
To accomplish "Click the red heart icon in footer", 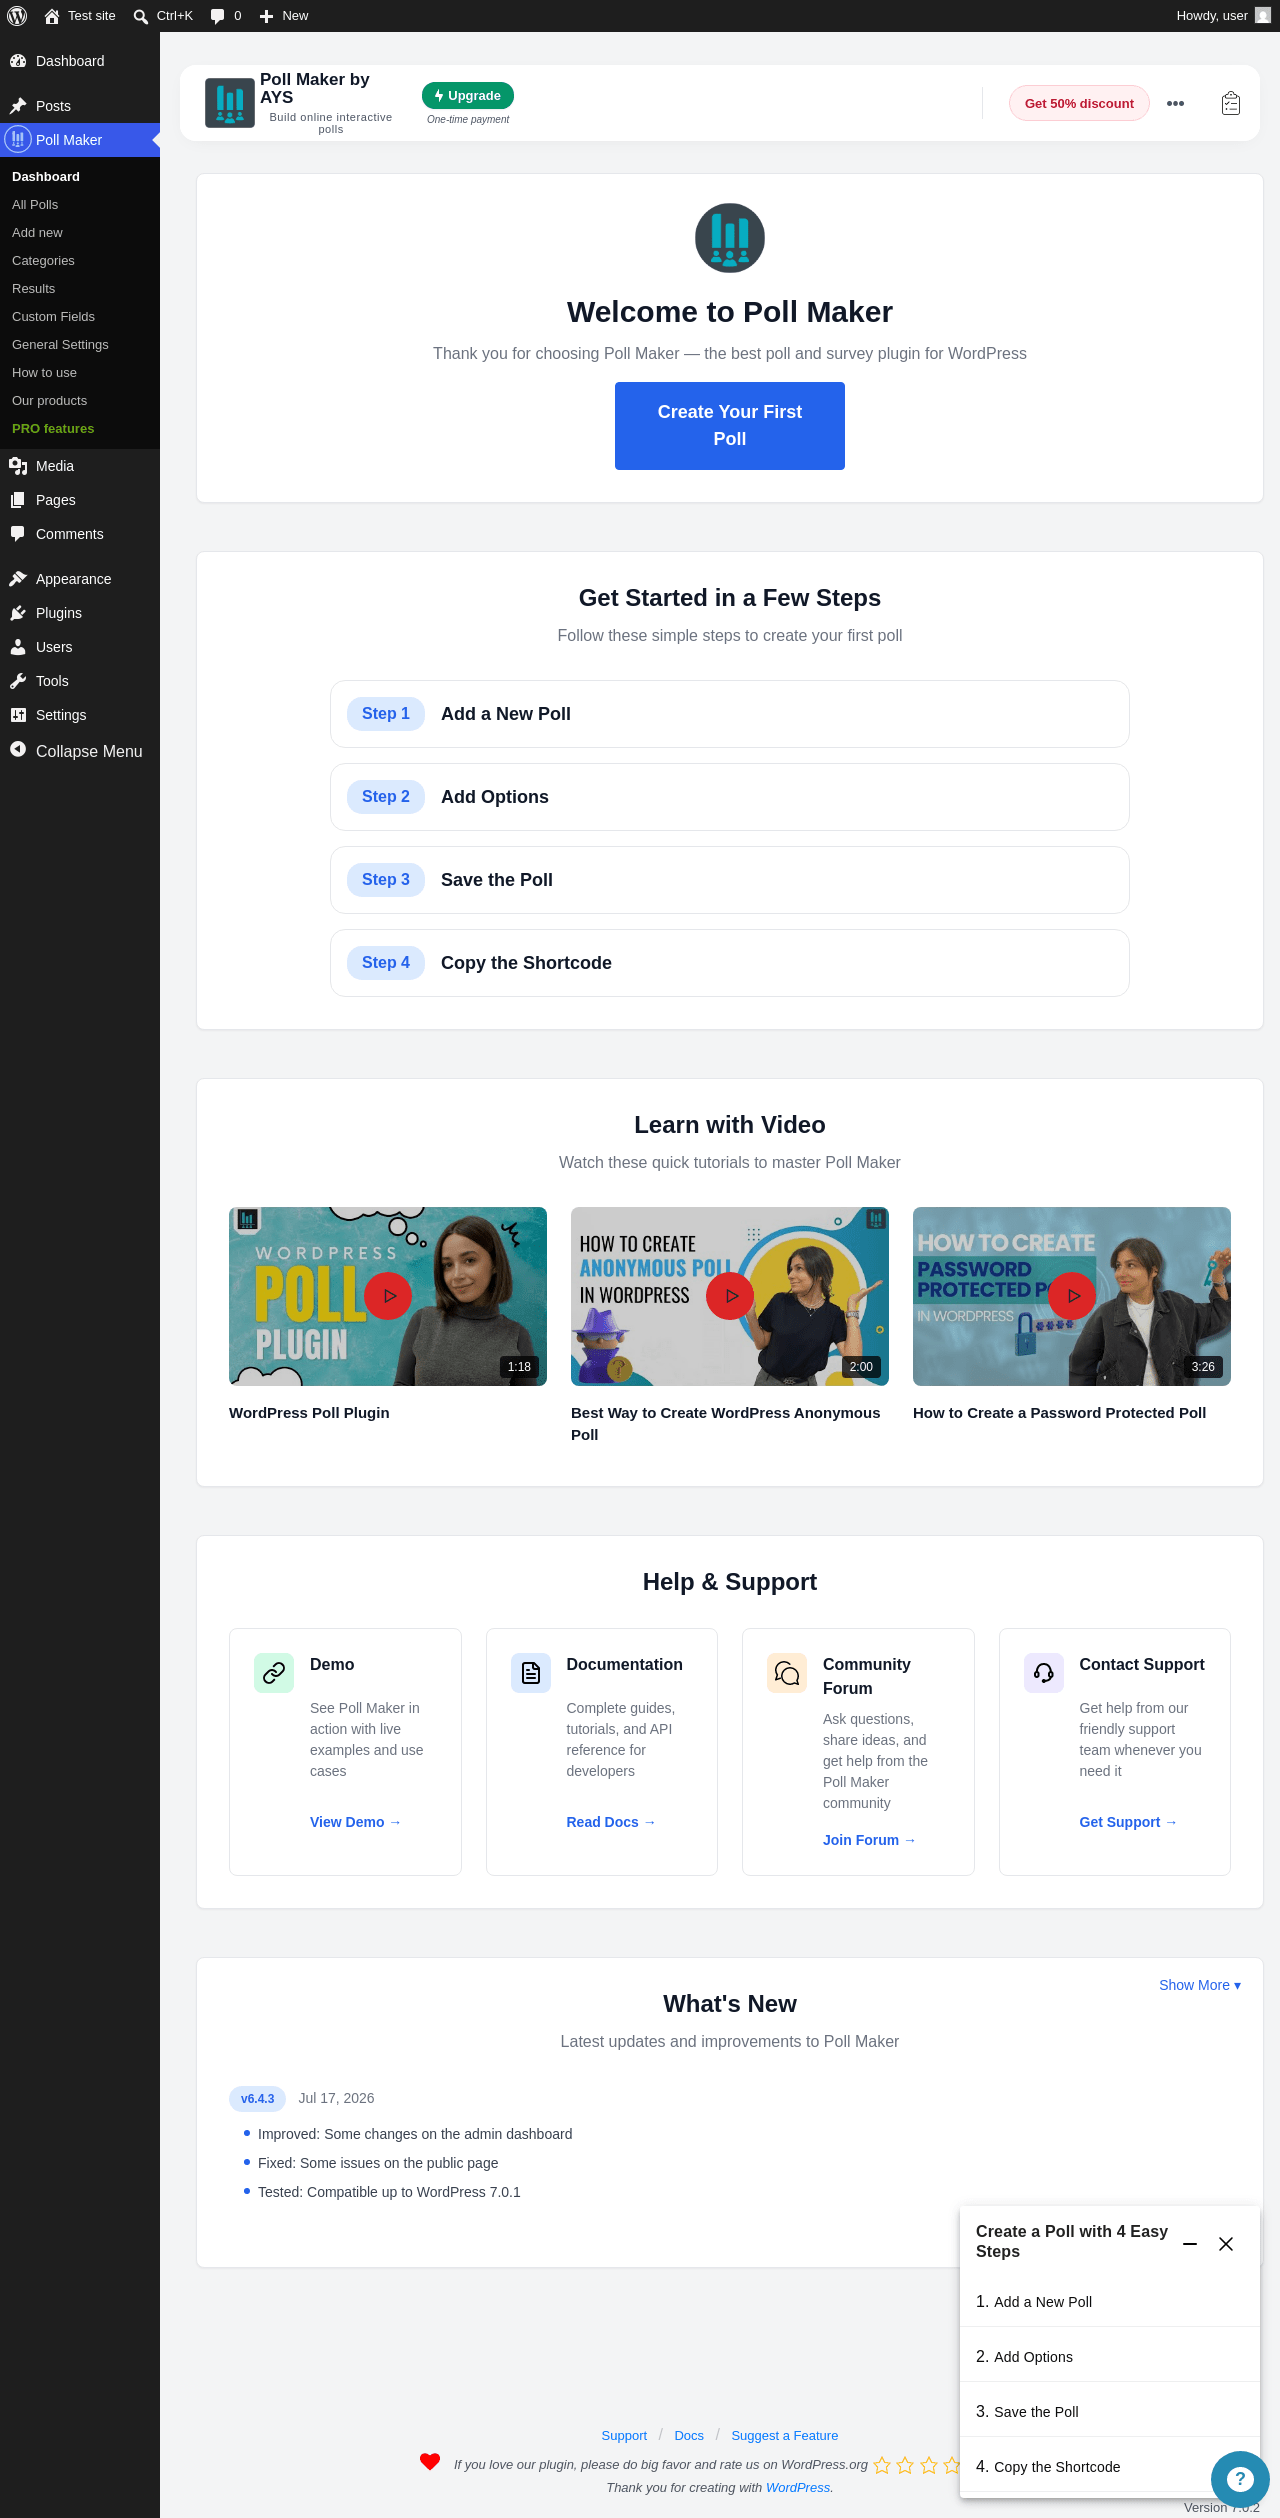I will (x=430, y=2462).
